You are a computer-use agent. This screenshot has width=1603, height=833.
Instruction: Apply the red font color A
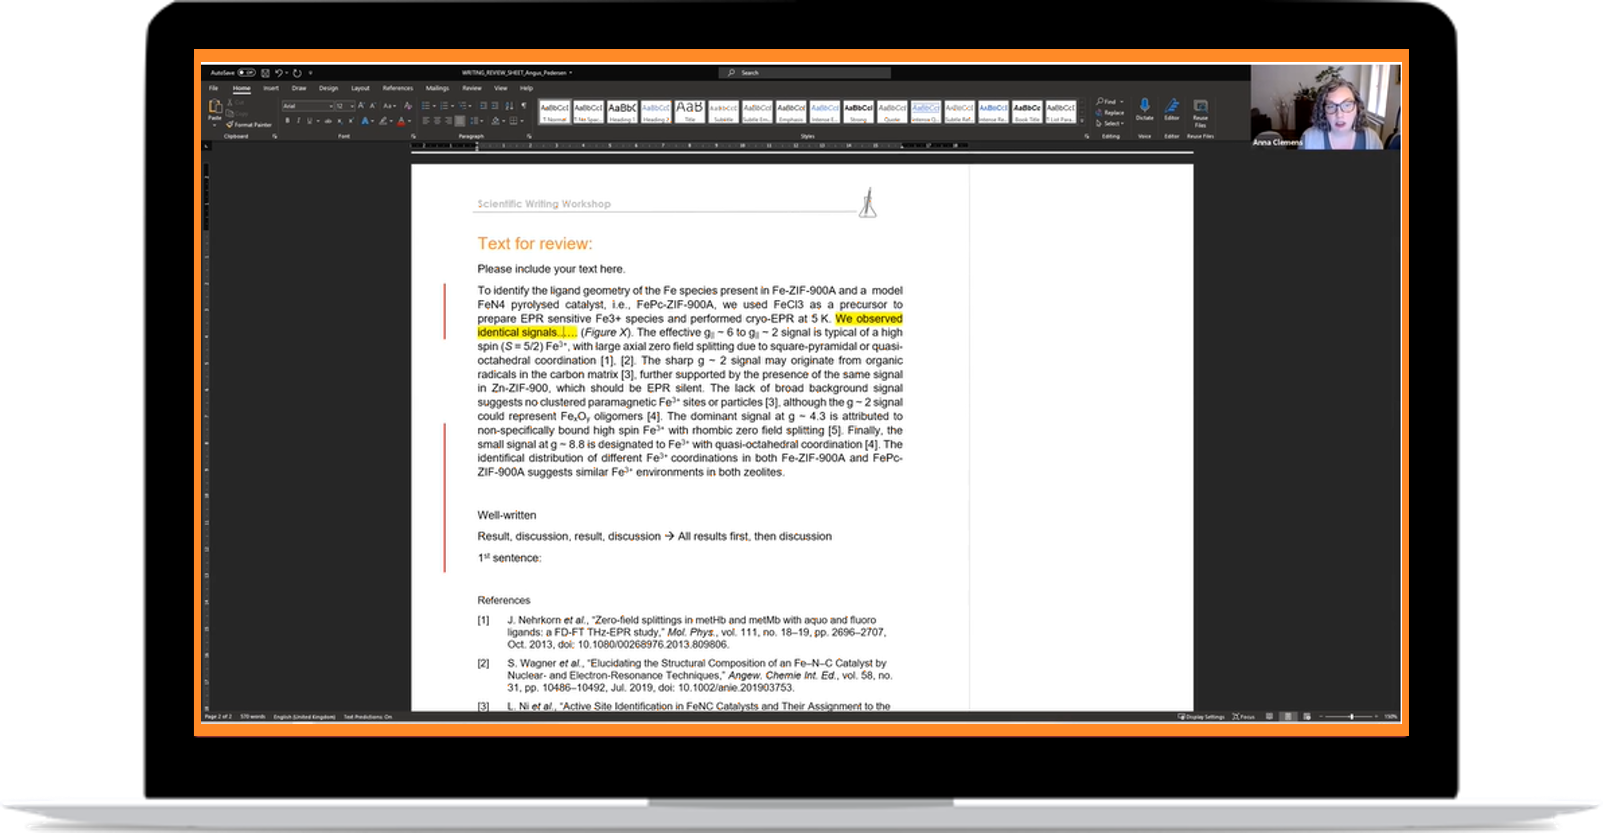click(x=401, y=121)
